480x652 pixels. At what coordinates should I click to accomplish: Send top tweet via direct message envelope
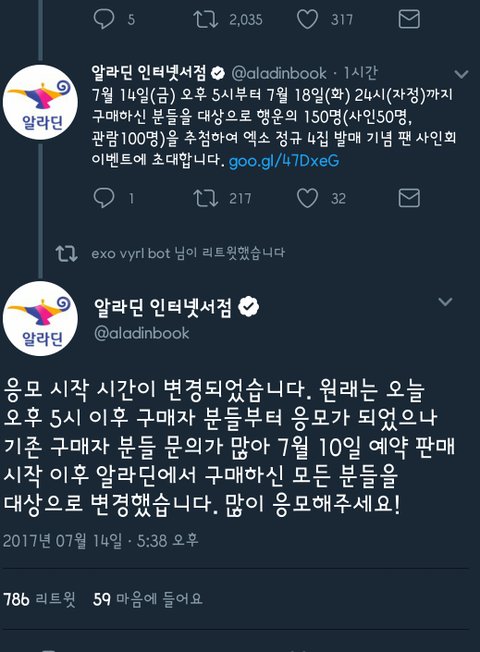[x=409, y=19]
